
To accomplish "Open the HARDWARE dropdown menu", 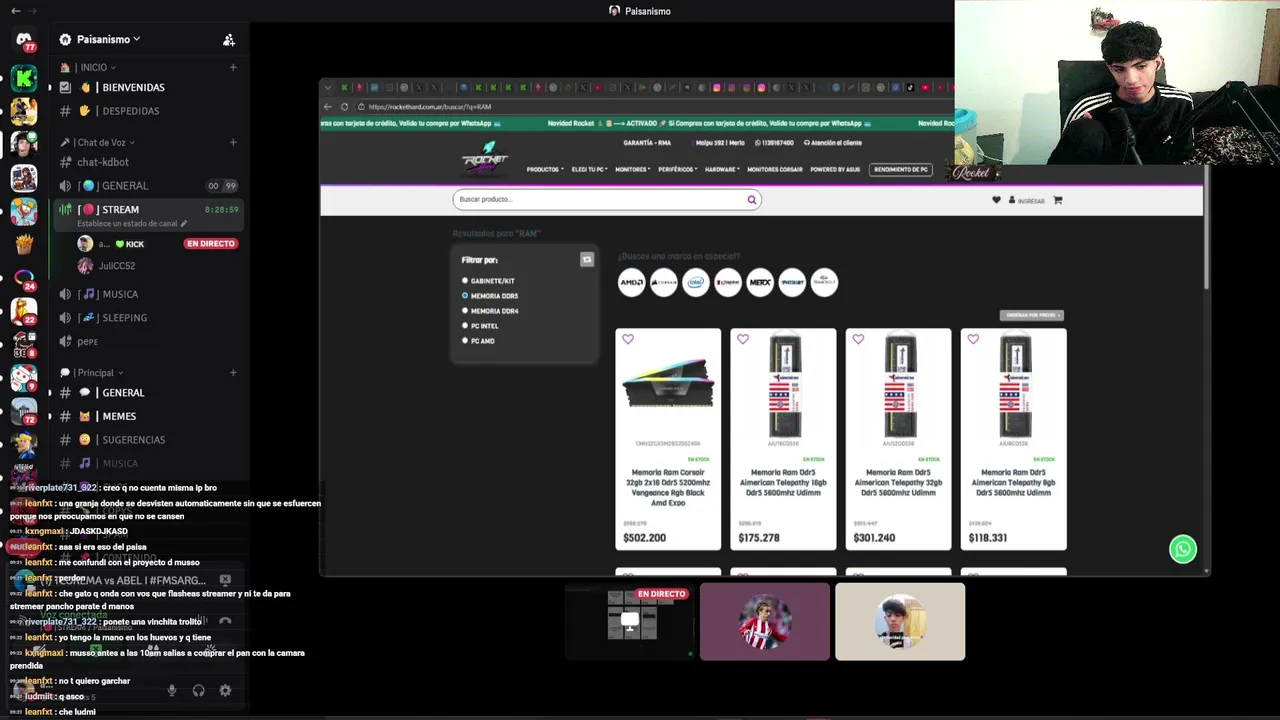I will pyautogui.click(x=722, y=170).
